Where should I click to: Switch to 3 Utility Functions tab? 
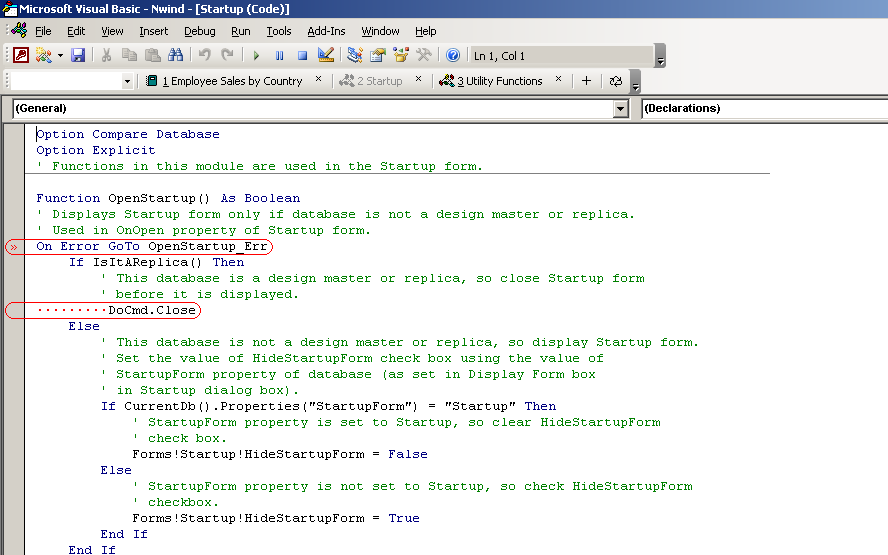490,81
